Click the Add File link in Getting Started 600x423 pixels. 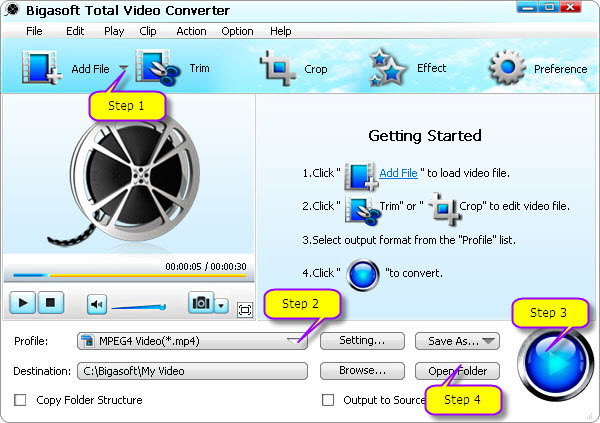(x=398, y=173)
